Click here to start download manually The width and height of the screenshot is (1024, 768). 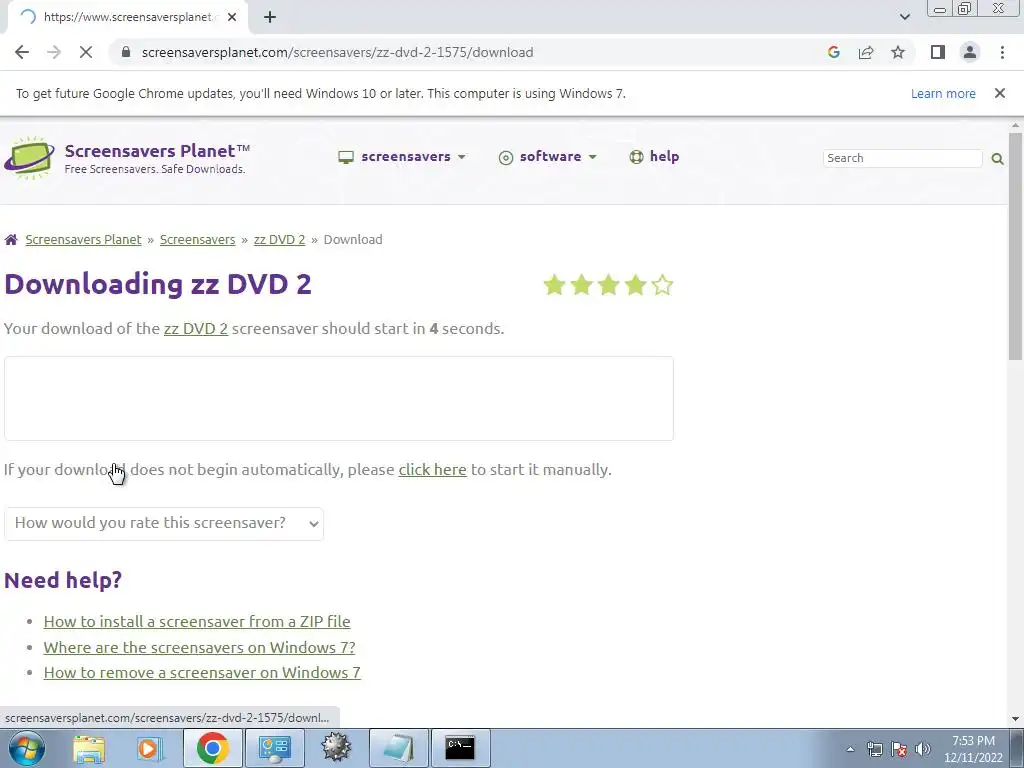[432, 470]
